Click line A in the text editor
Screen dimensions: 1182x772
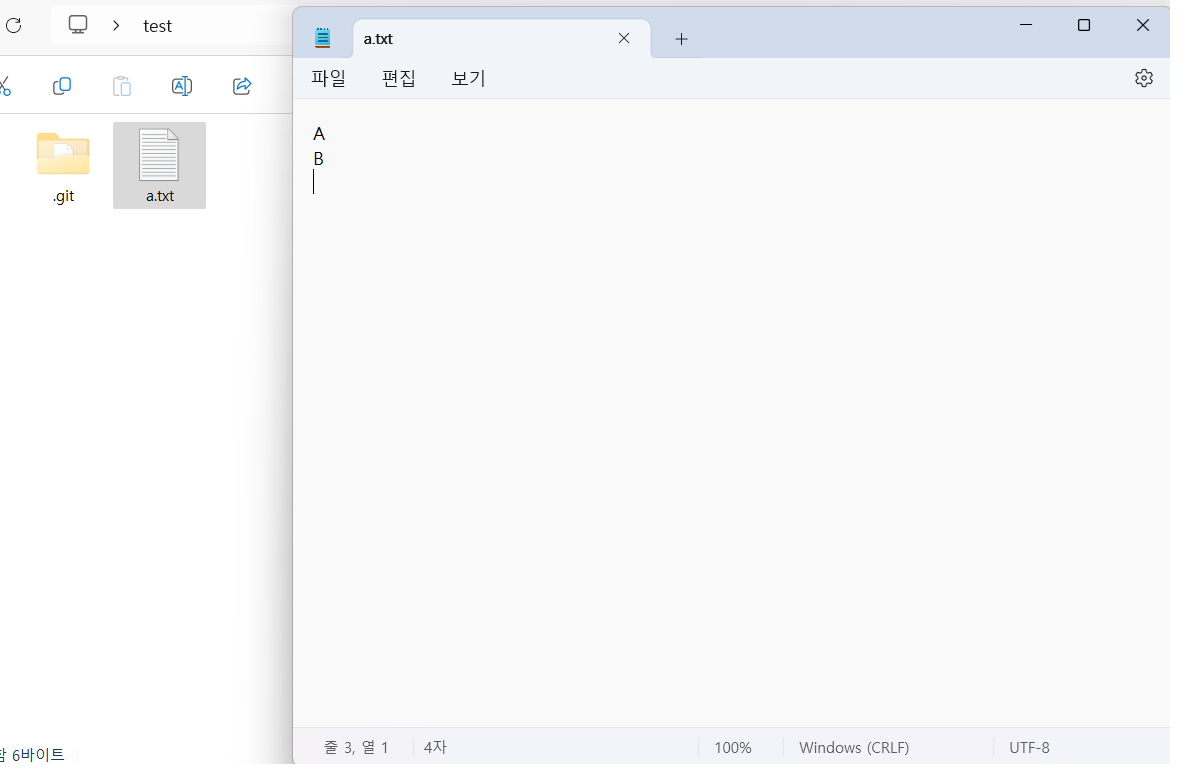pyautogui.click(x=319, y=134)
